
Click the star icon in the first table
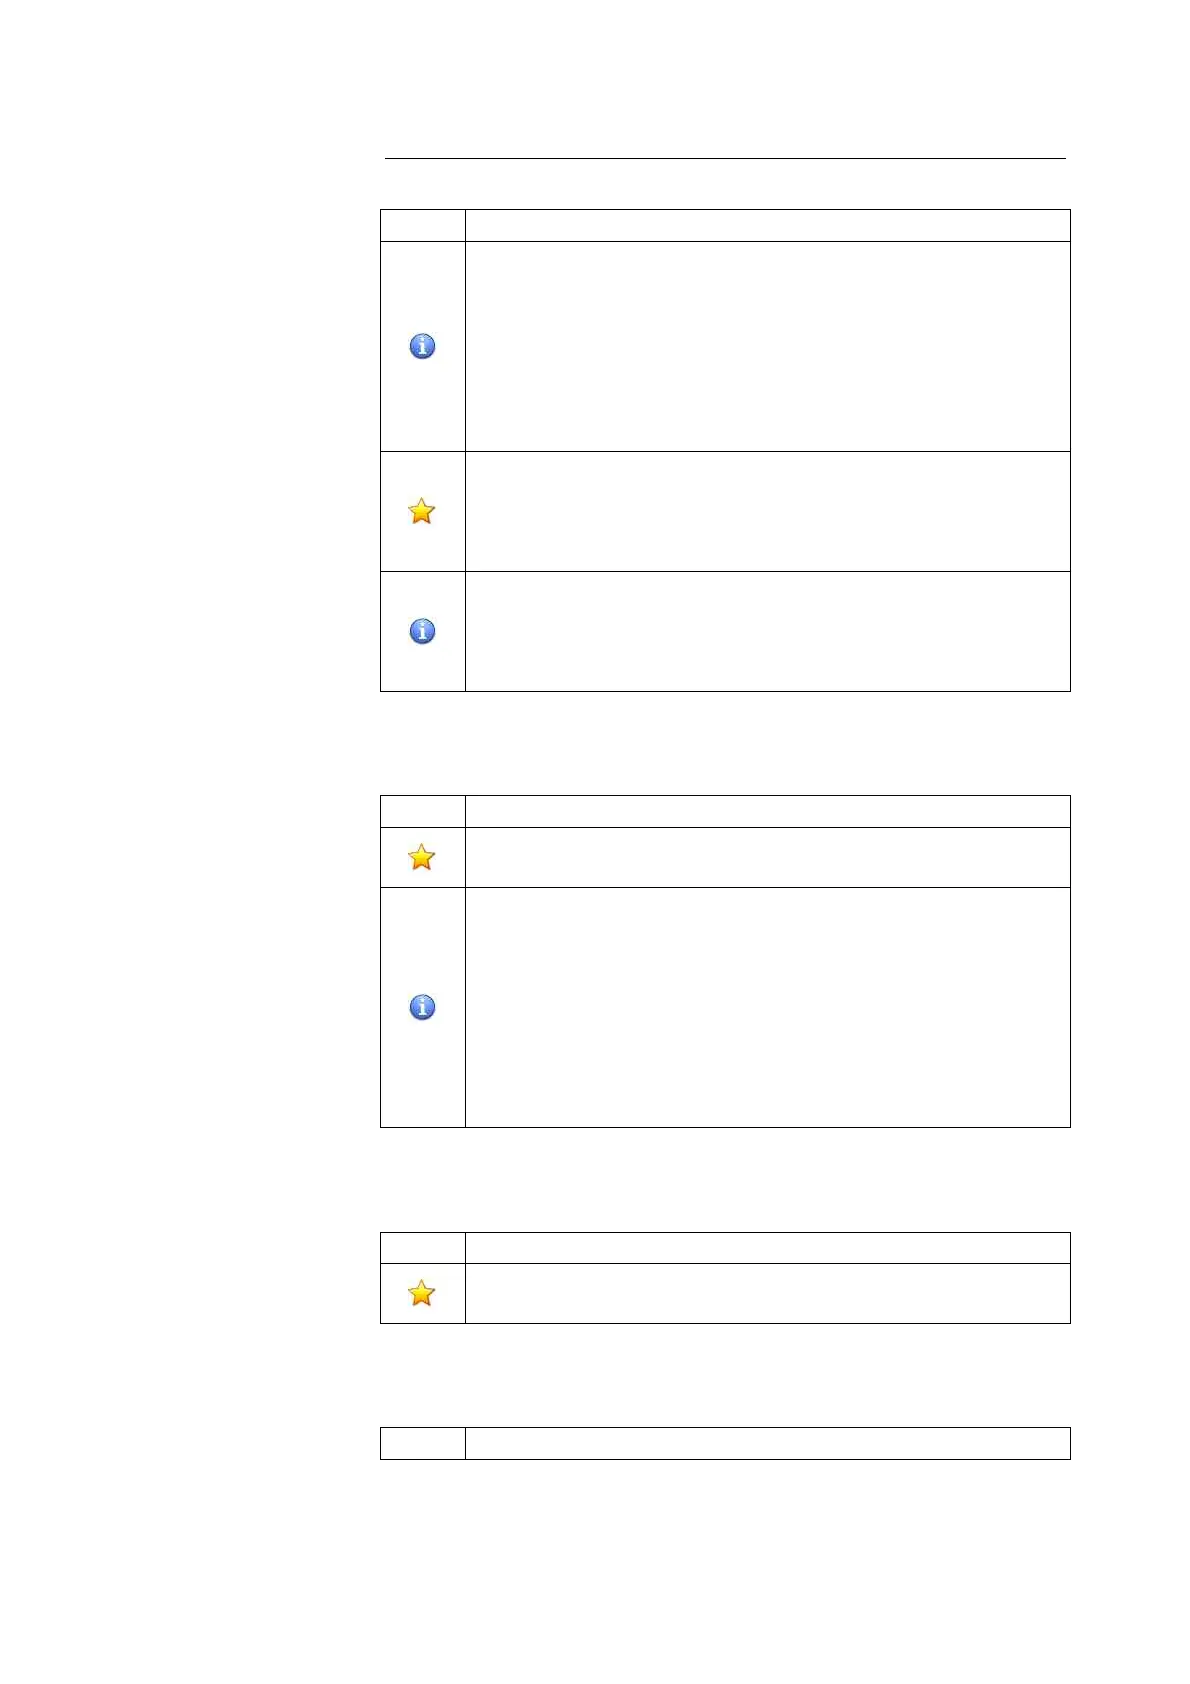pyautogui.click(x=422, y=511)
